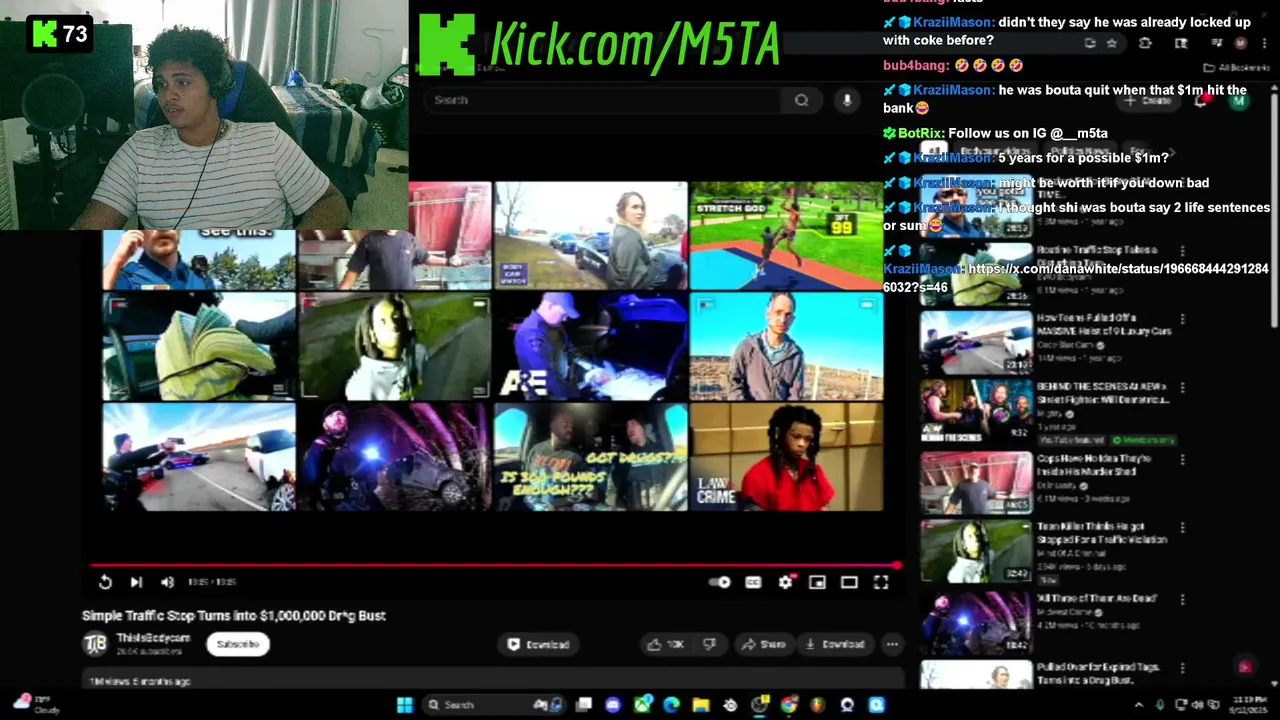This screenshot has width=1280, height=720.
Task: Open the A&E end-screen video tile
Action: tap(590, 345)
